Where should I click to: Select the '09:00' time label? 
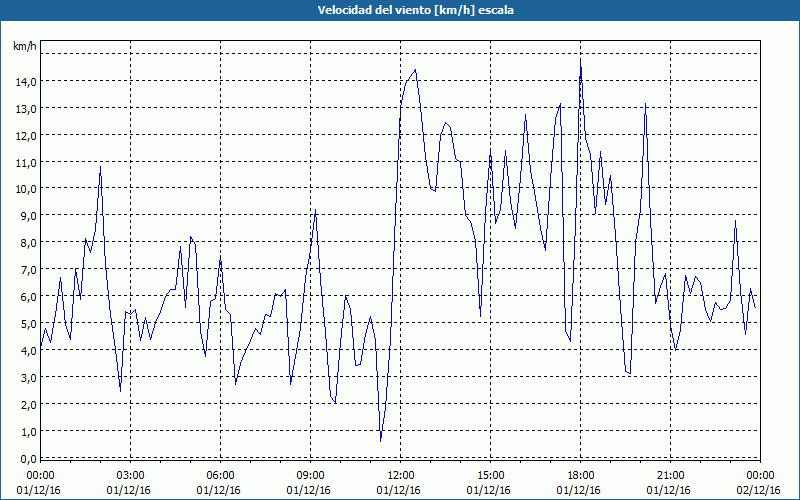310,476
